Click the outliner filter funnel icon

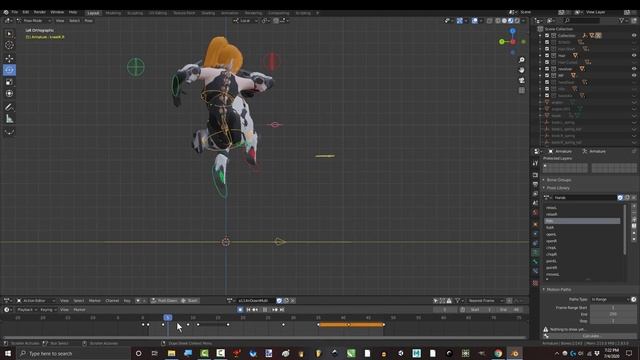click(621, 20)
